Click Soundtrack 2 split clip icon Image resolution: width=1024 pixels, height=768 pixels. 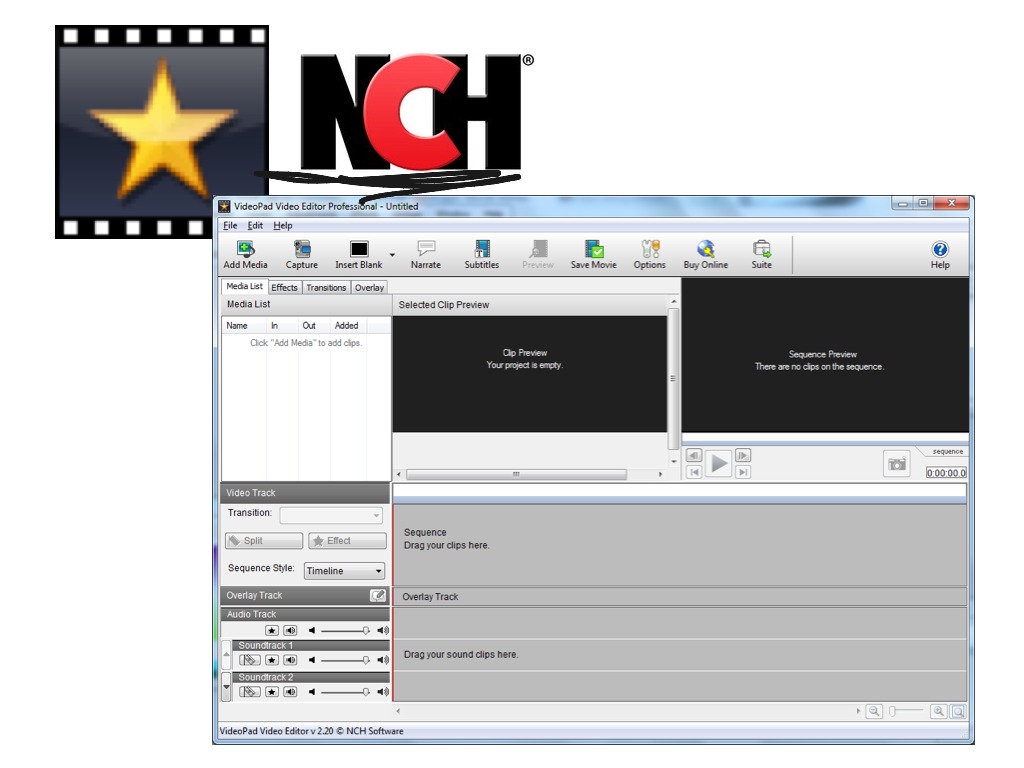coord(249,692)
